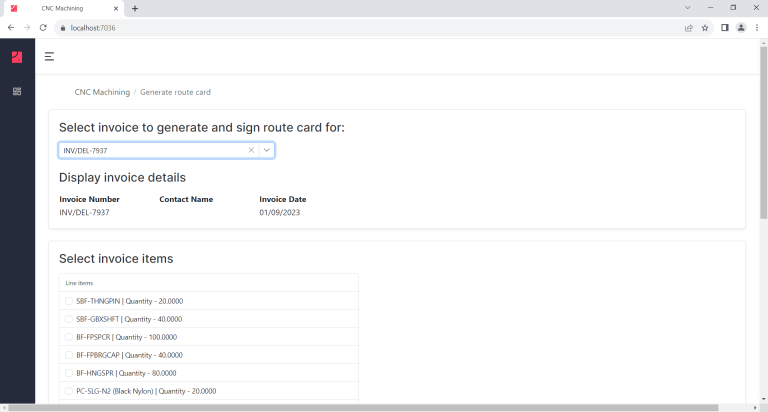Open the dashboard icon in sidebar

click(x=17, y=91)
